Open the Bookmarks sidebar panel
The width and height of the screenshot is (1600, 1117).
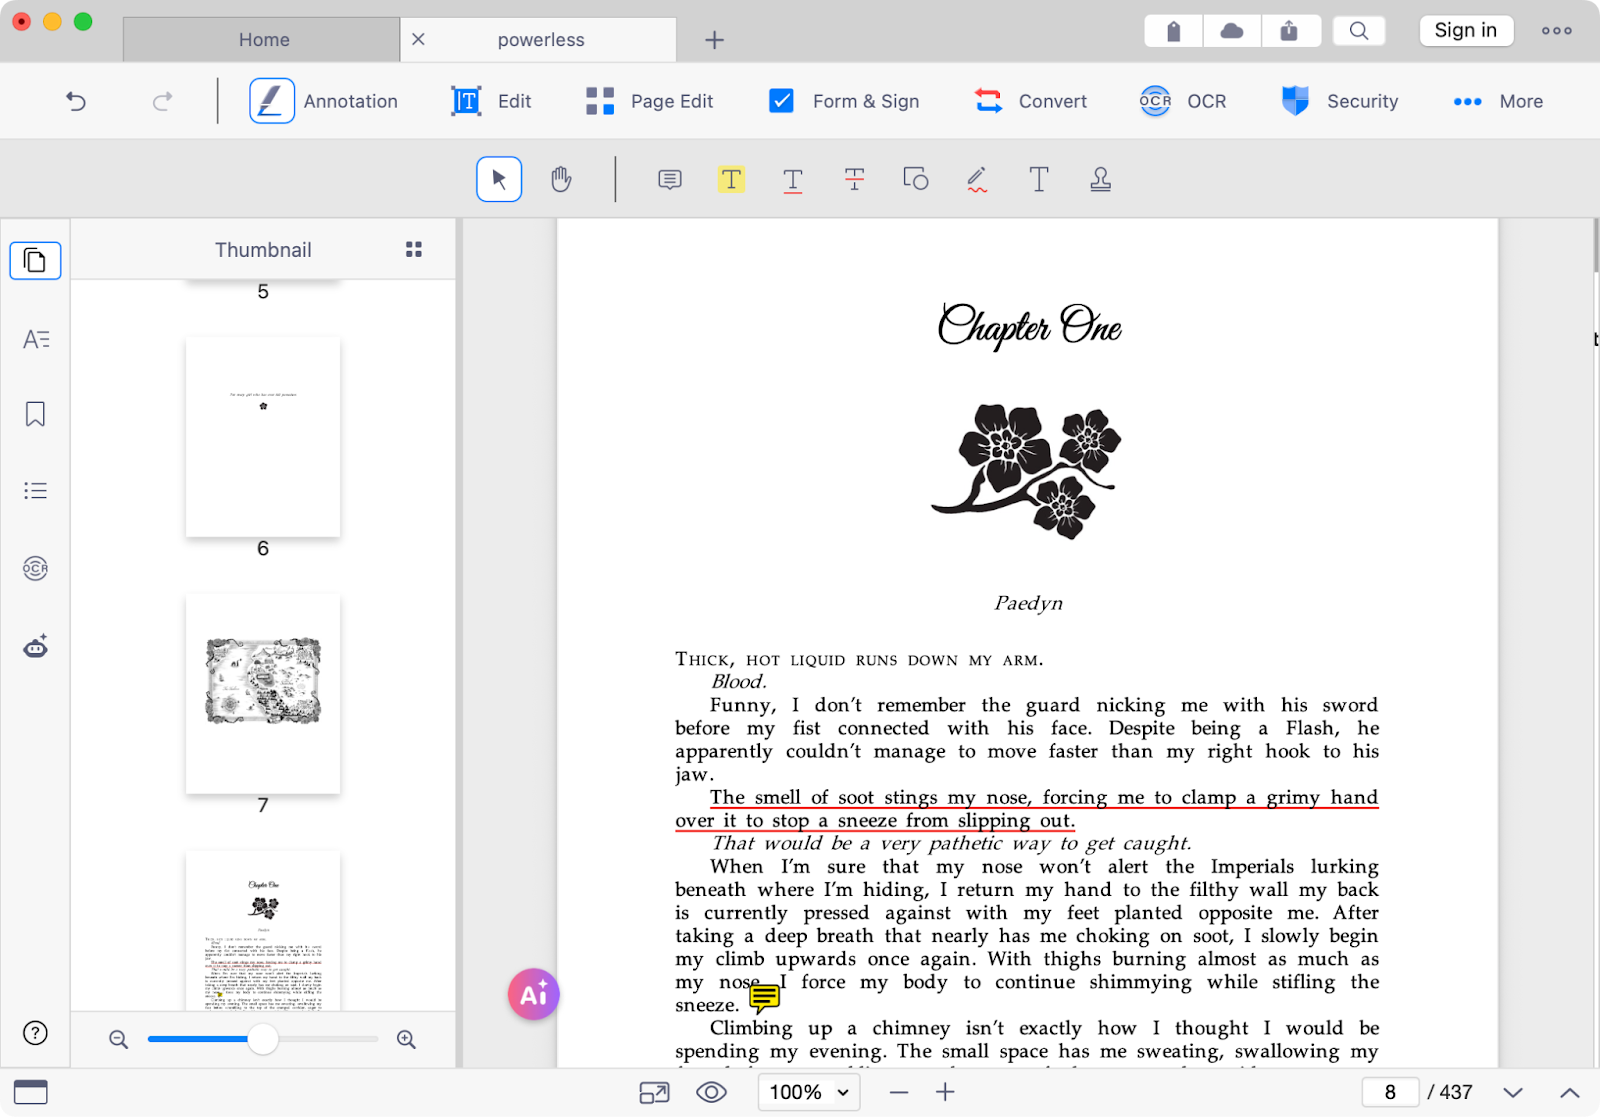(x=35, y=414)
